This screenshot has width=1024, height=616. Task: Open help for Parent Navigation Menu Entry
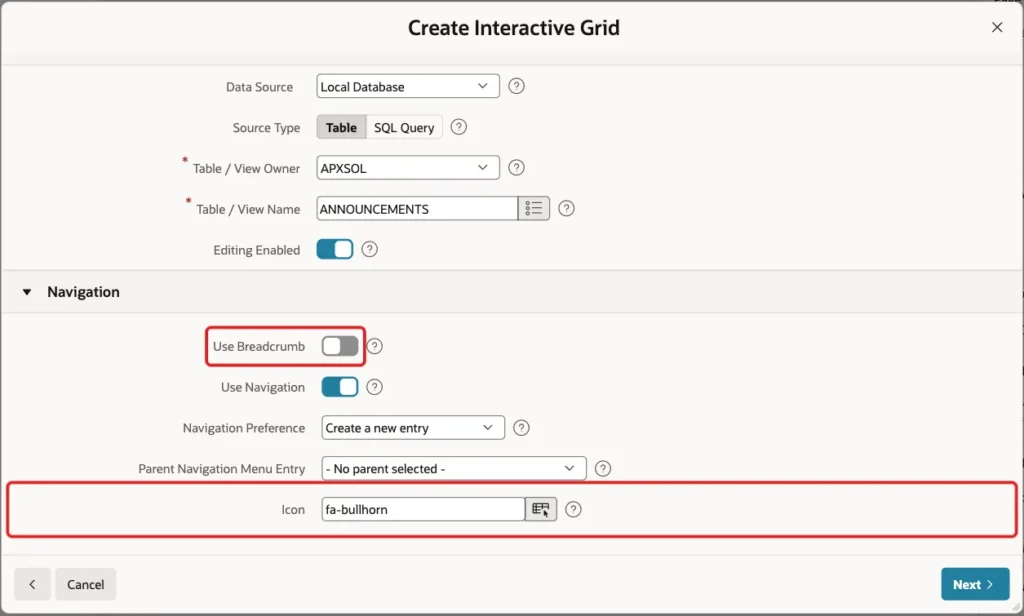tap(603, 468)
